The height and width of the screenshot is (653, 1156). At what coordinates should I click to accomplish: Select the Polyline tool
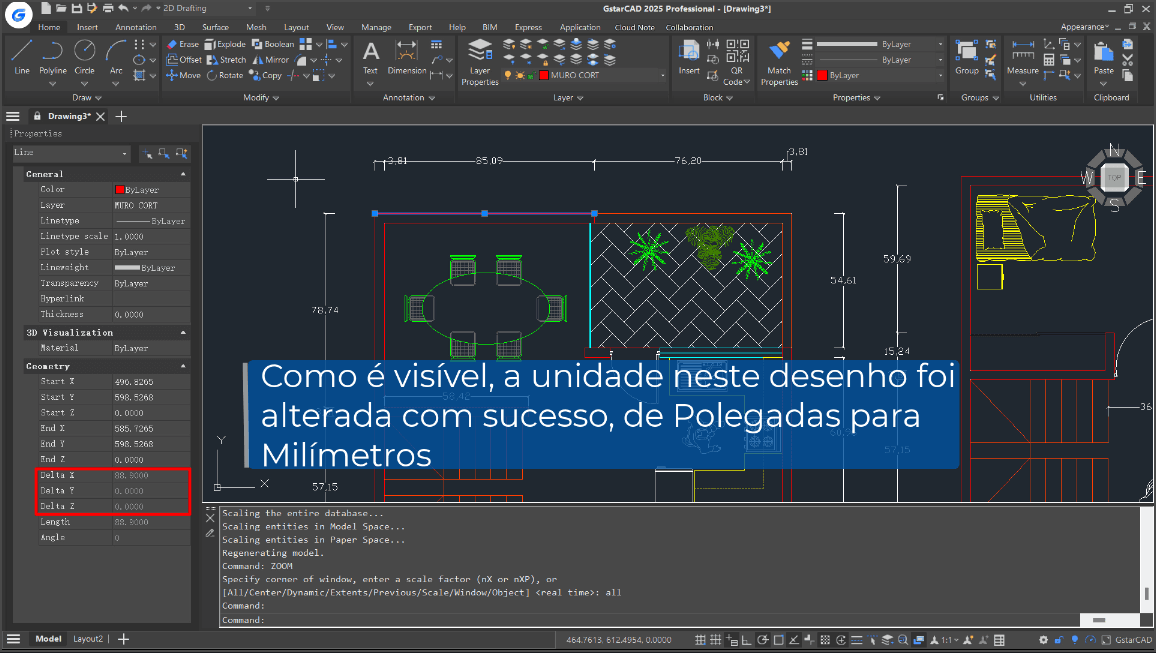52,57
